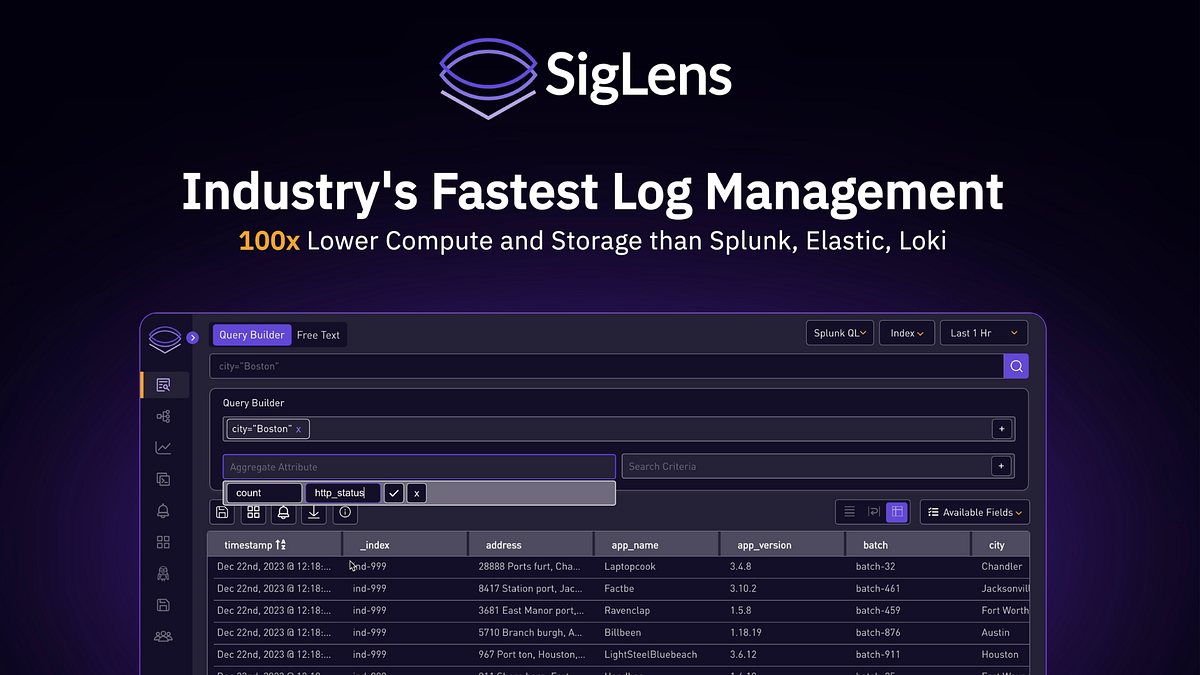Select the Tracing node-graph sidebar icon

[163, 415]
